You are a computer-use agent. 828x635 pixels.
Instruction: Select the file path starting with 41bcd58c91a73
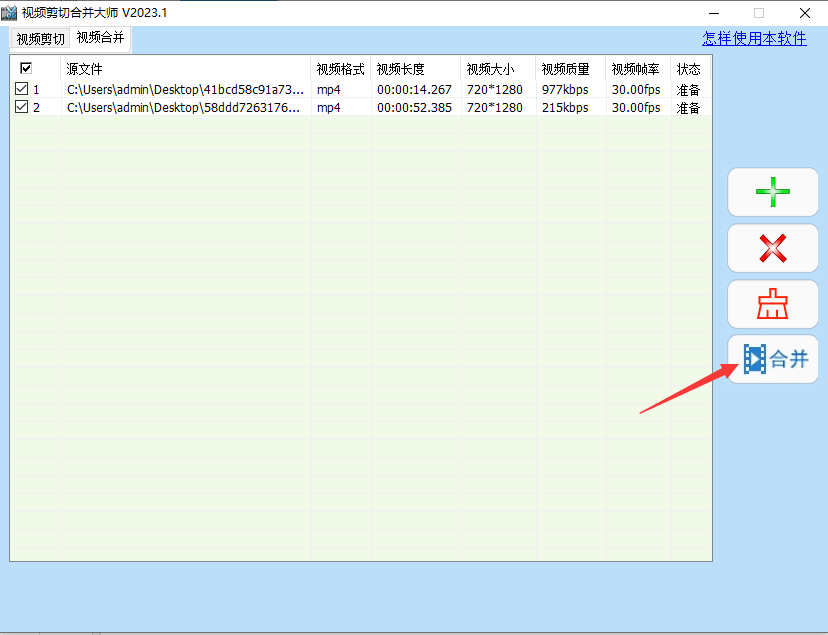tap(185, 89)
